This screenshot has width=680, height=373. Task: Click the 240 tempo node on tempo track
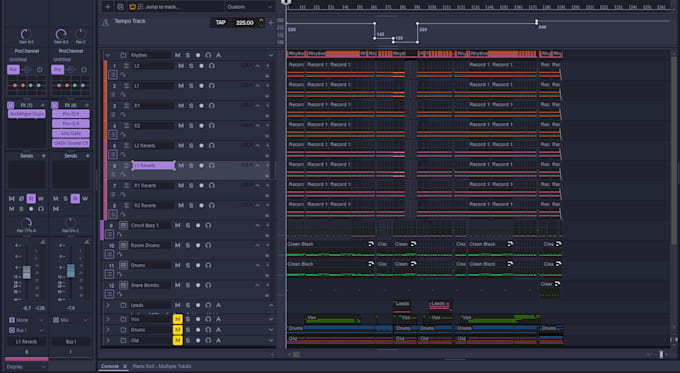pos(536,22)
